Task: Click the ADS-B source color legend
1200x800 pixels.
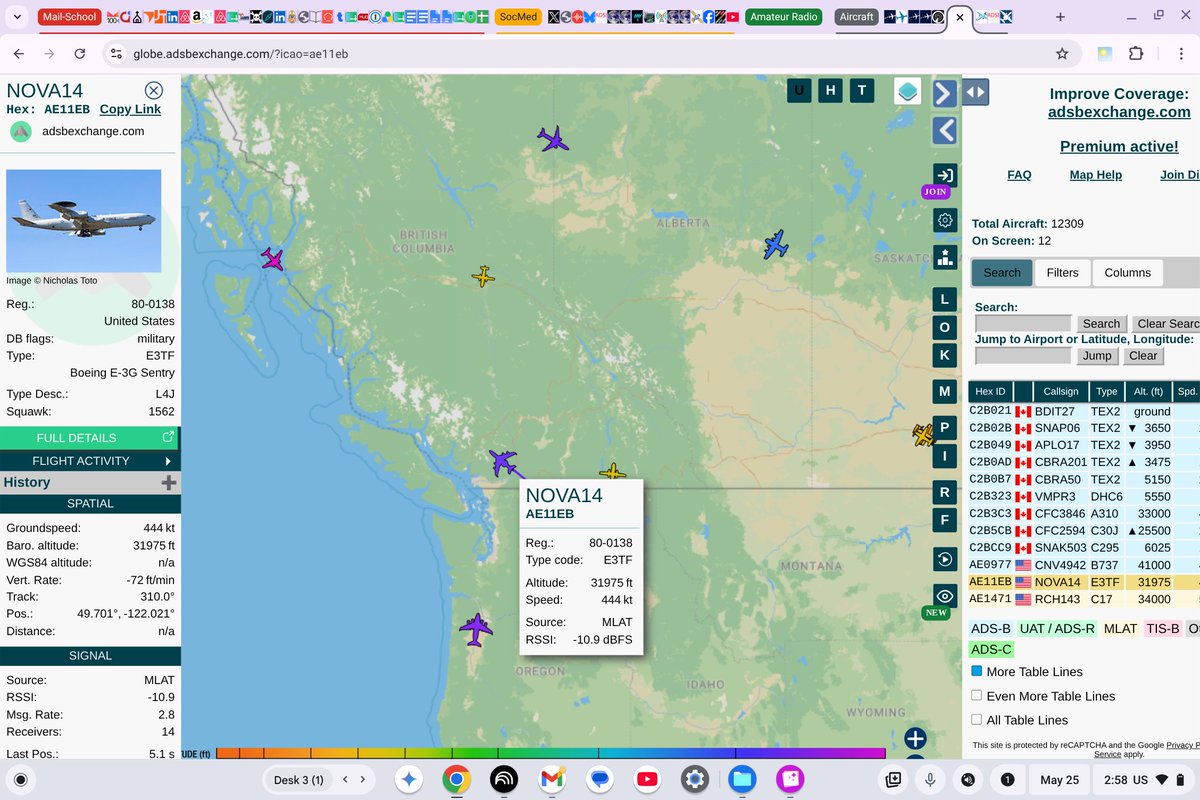Action: 990,628
